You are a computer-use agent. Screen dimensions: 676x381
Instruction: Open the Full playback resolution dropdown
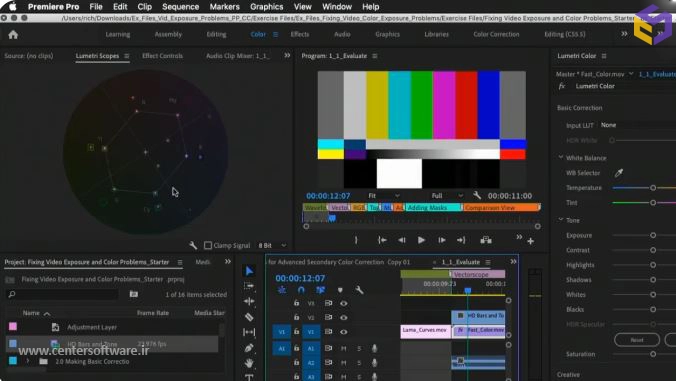(x=447, y=196)
